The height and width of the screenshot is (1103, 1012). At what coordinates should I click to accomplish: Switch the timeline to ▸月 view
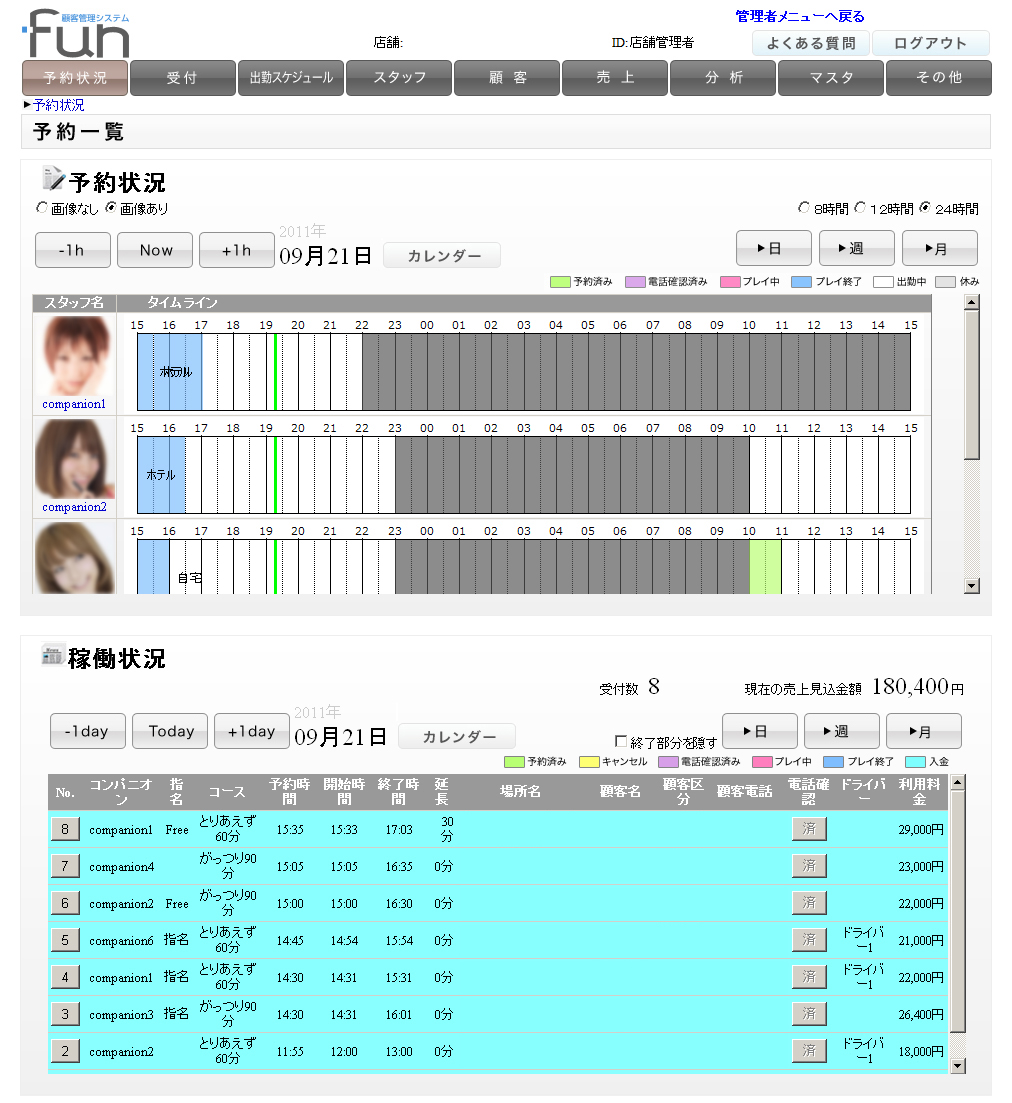(939, 249)
